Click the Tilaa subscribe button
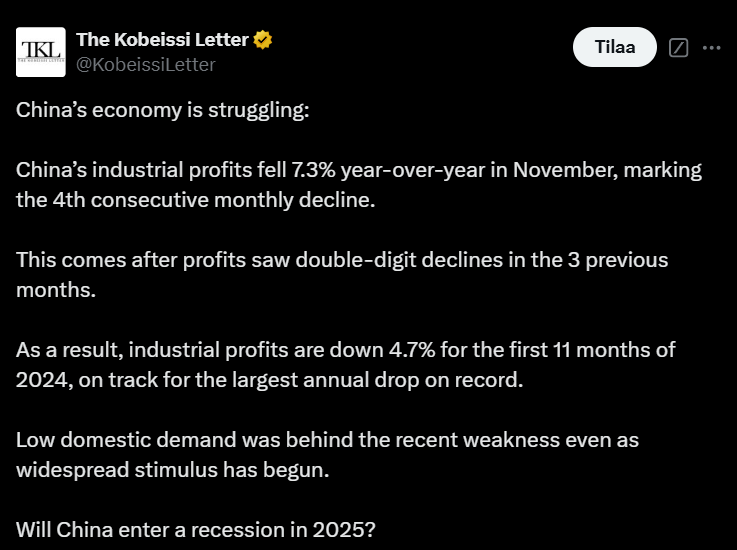 click(615, 47)
